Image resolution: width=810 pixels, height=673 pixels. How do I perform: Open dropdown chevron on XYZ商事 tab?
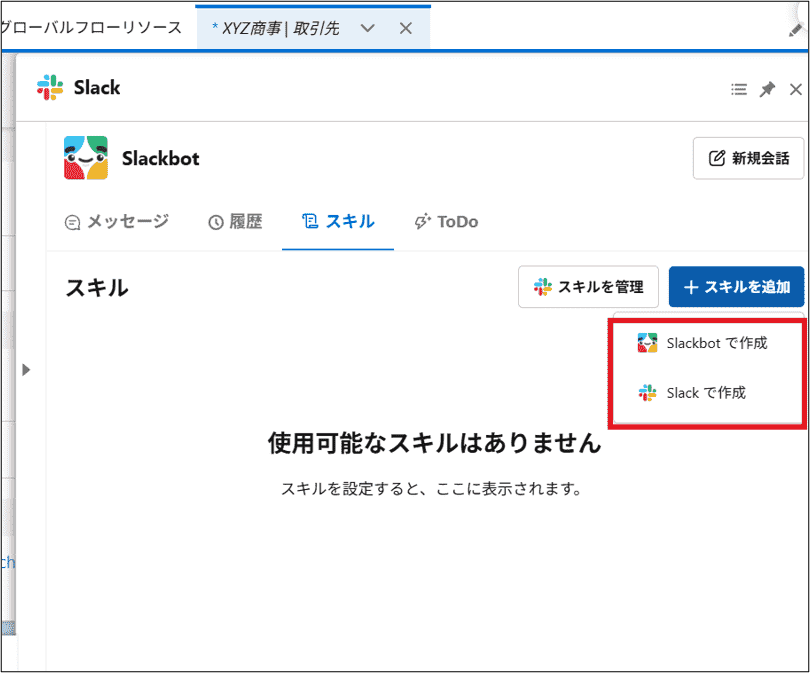tap(367, 28)
